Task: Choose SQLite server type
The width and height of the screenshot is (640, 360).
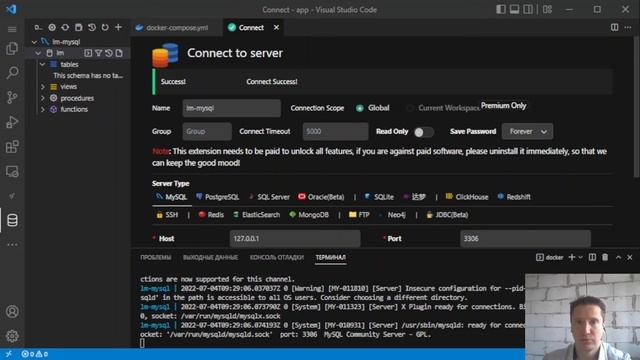Action: [379, 197]
